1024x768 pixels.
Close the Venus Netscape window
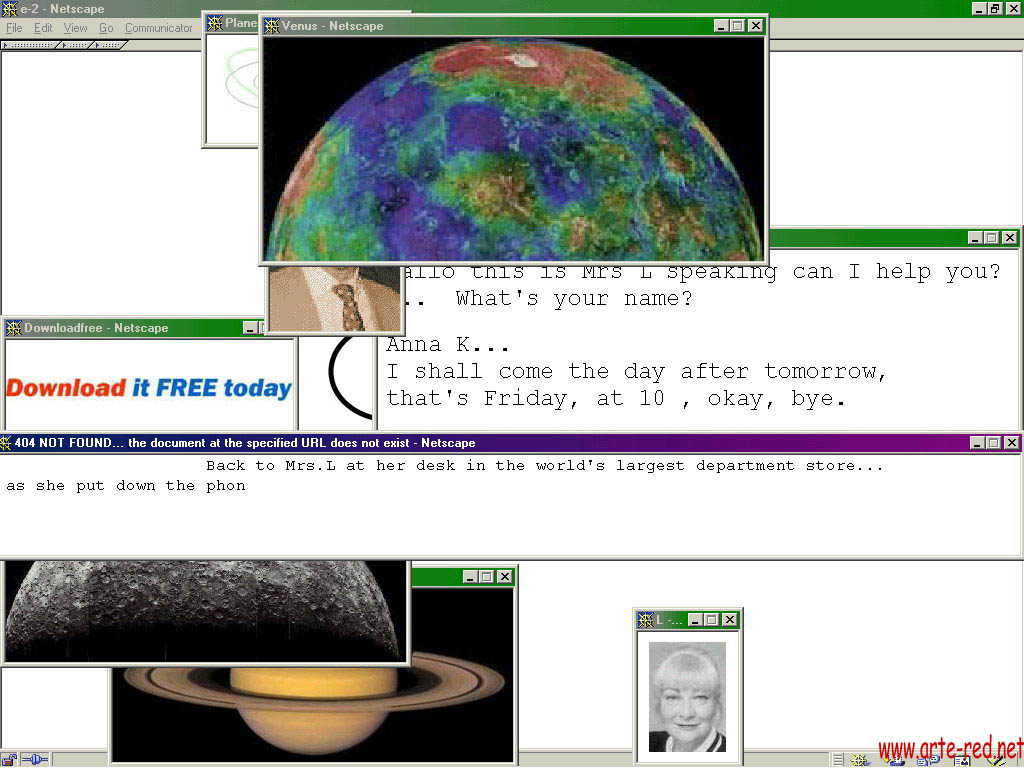click(x=755, y=26)
